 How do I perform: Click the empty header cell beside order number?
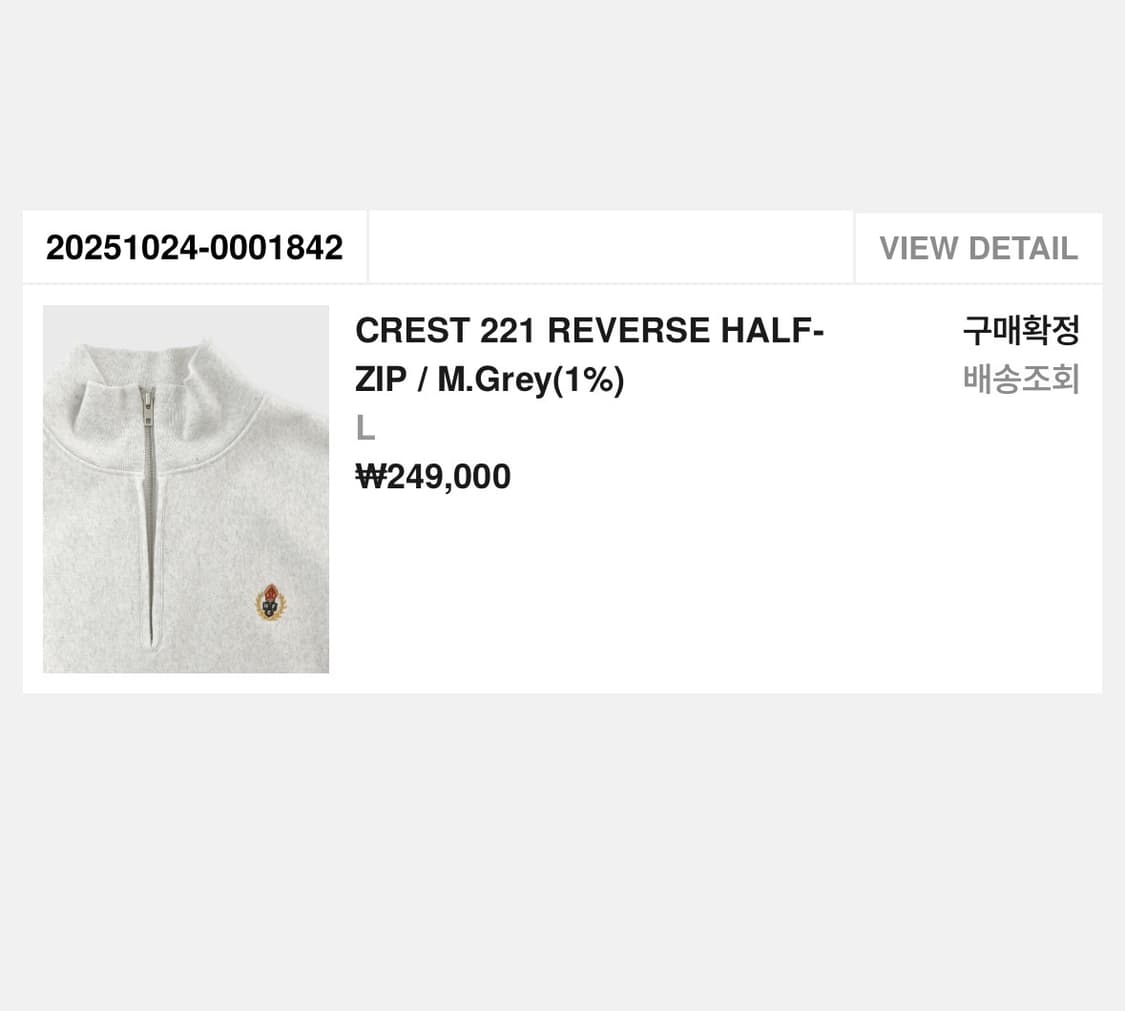(611, 247)
